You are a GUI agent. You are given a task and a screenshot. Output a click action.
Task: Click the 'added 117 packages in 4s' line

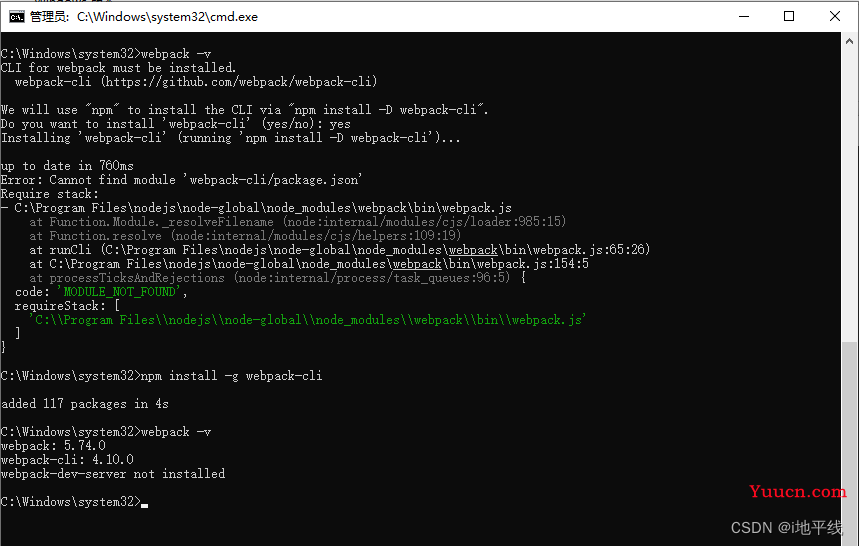point(84,404)
